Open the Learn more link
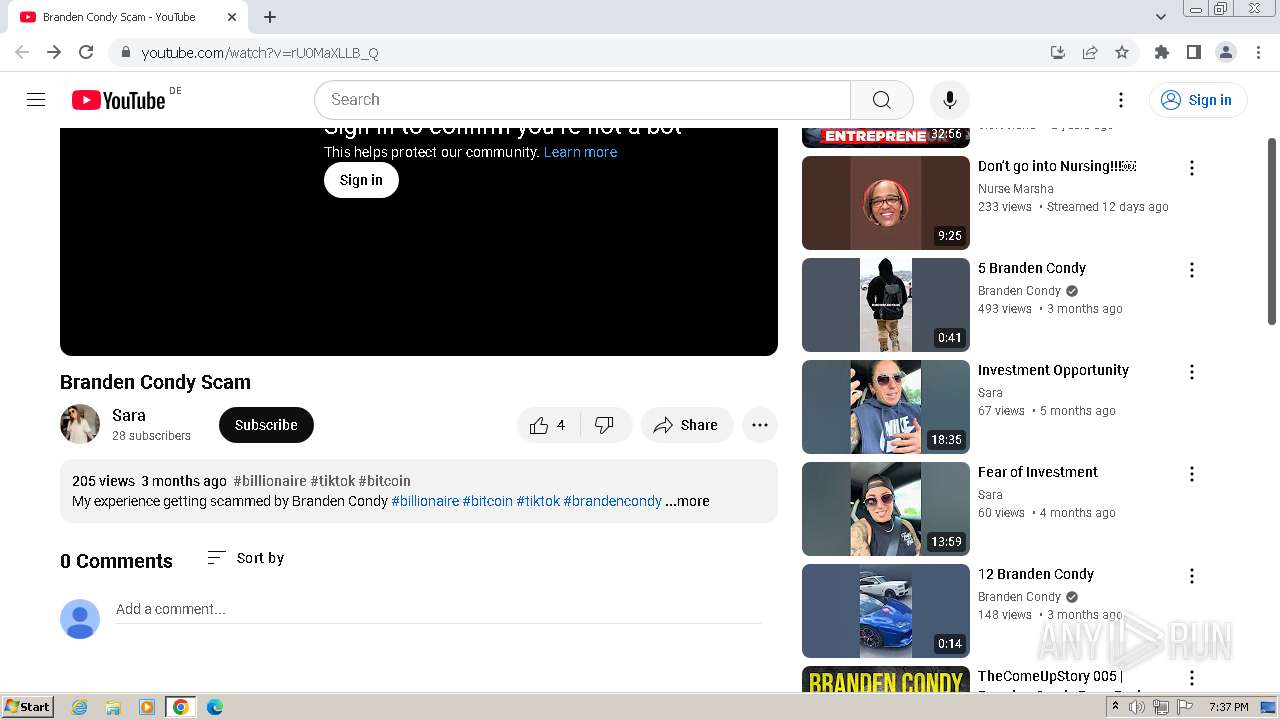This screenshot has height=720, width=1280. pyautogui.click(x=580, y=152)
